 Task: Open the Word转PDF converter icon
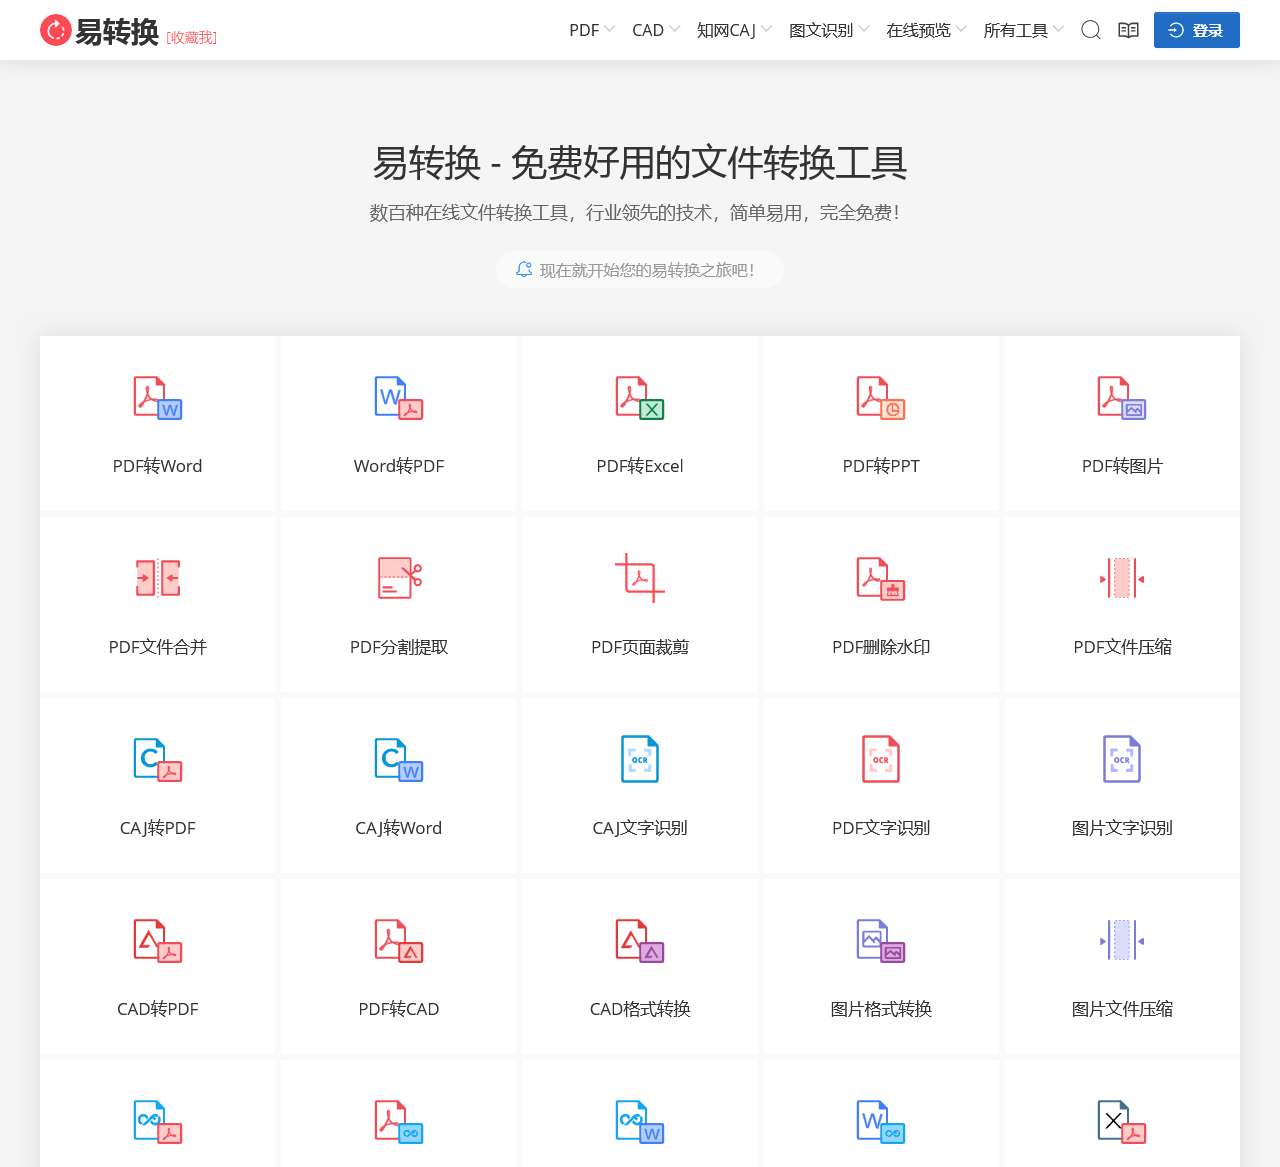[399, 398]
